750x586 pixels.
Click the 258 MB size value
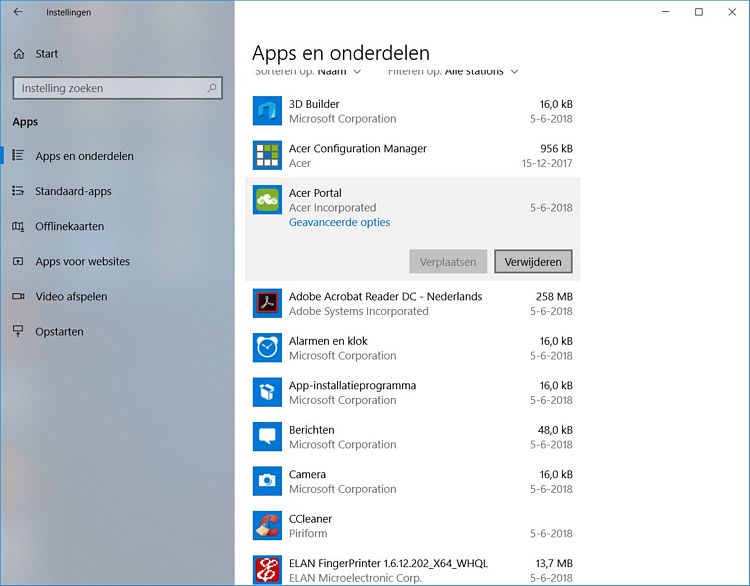tap(554, 296)
